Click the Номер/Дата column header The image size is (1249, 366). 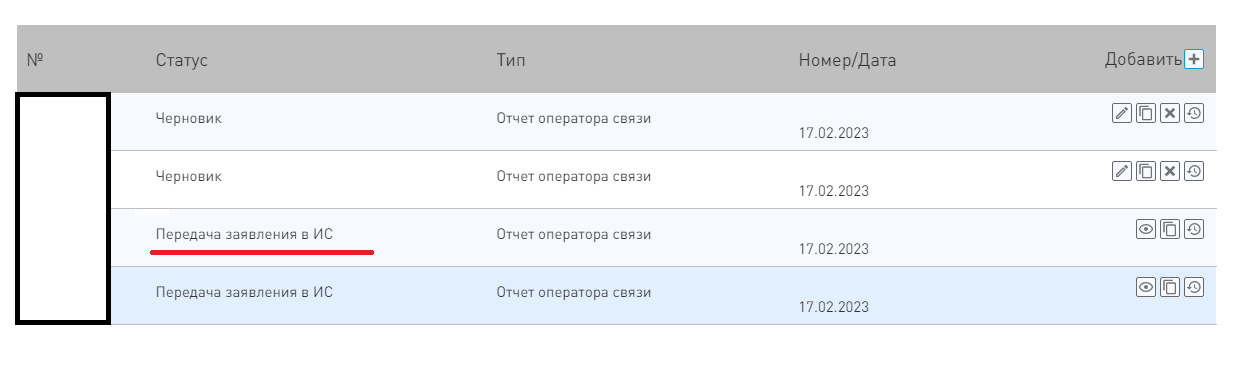847,60
